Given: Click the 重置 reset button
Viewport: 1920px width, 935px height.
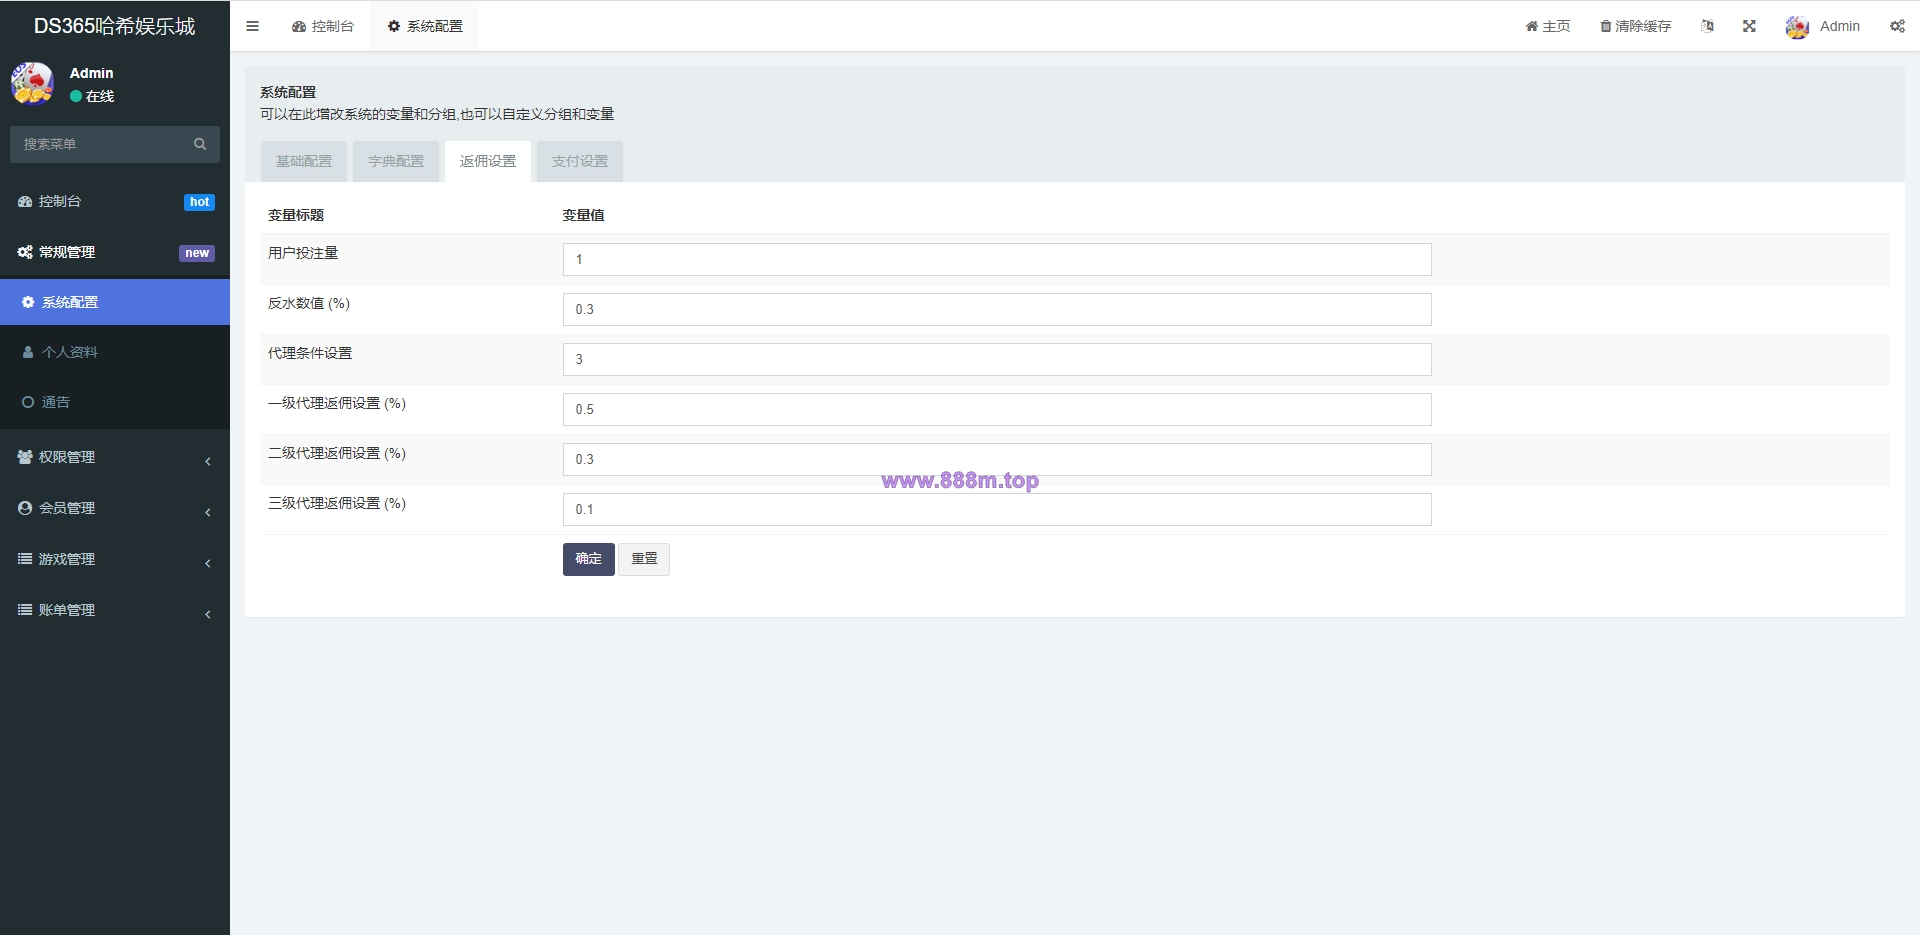Looking at the screenshot, I should pos(644,559).
